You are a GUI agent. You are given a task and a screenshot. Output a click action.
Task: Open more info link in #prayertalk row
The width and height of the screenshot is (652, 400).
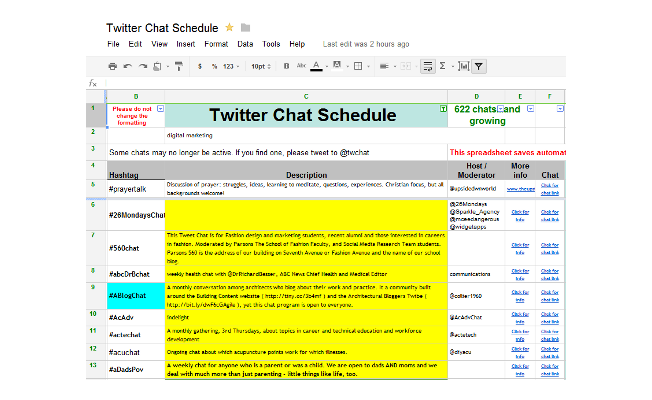point(521,189)
